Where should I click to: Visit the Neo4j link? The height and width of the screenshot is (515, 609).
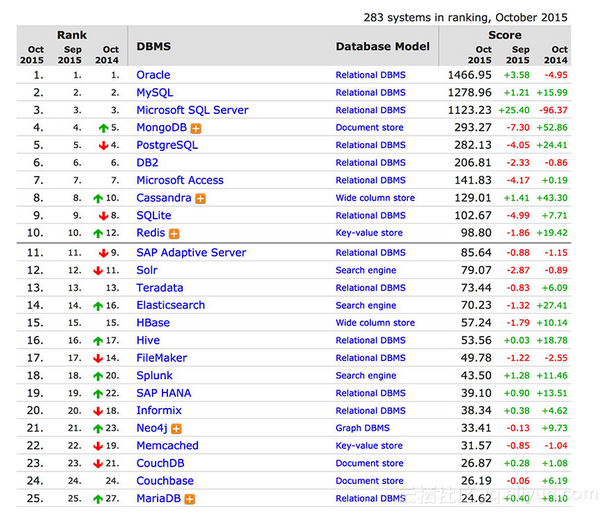[152, 428]
